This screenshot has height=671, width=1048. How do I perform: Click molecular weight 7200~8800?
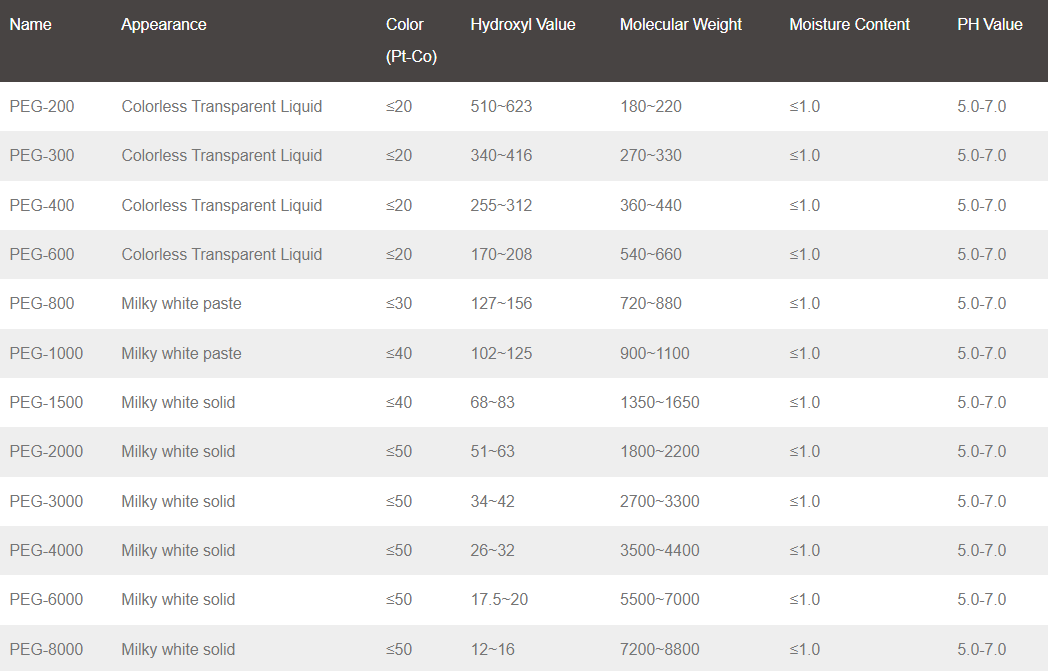tap(660, 649)
